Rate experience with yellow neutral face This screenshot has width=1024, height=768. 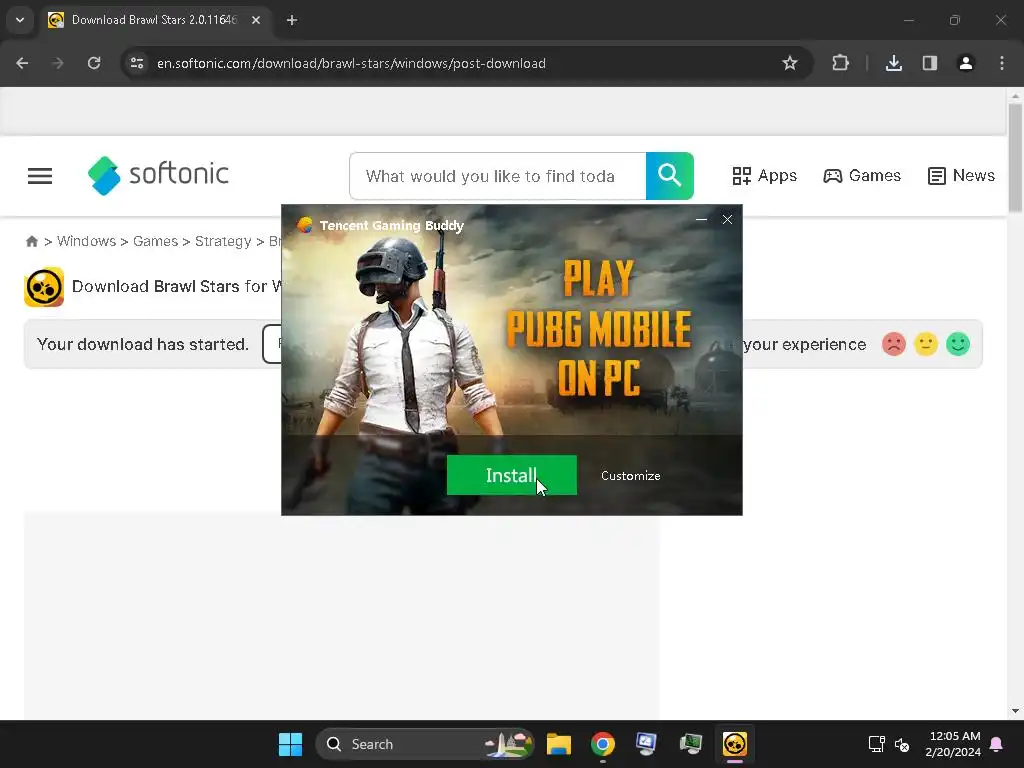[x=925, y=344]
